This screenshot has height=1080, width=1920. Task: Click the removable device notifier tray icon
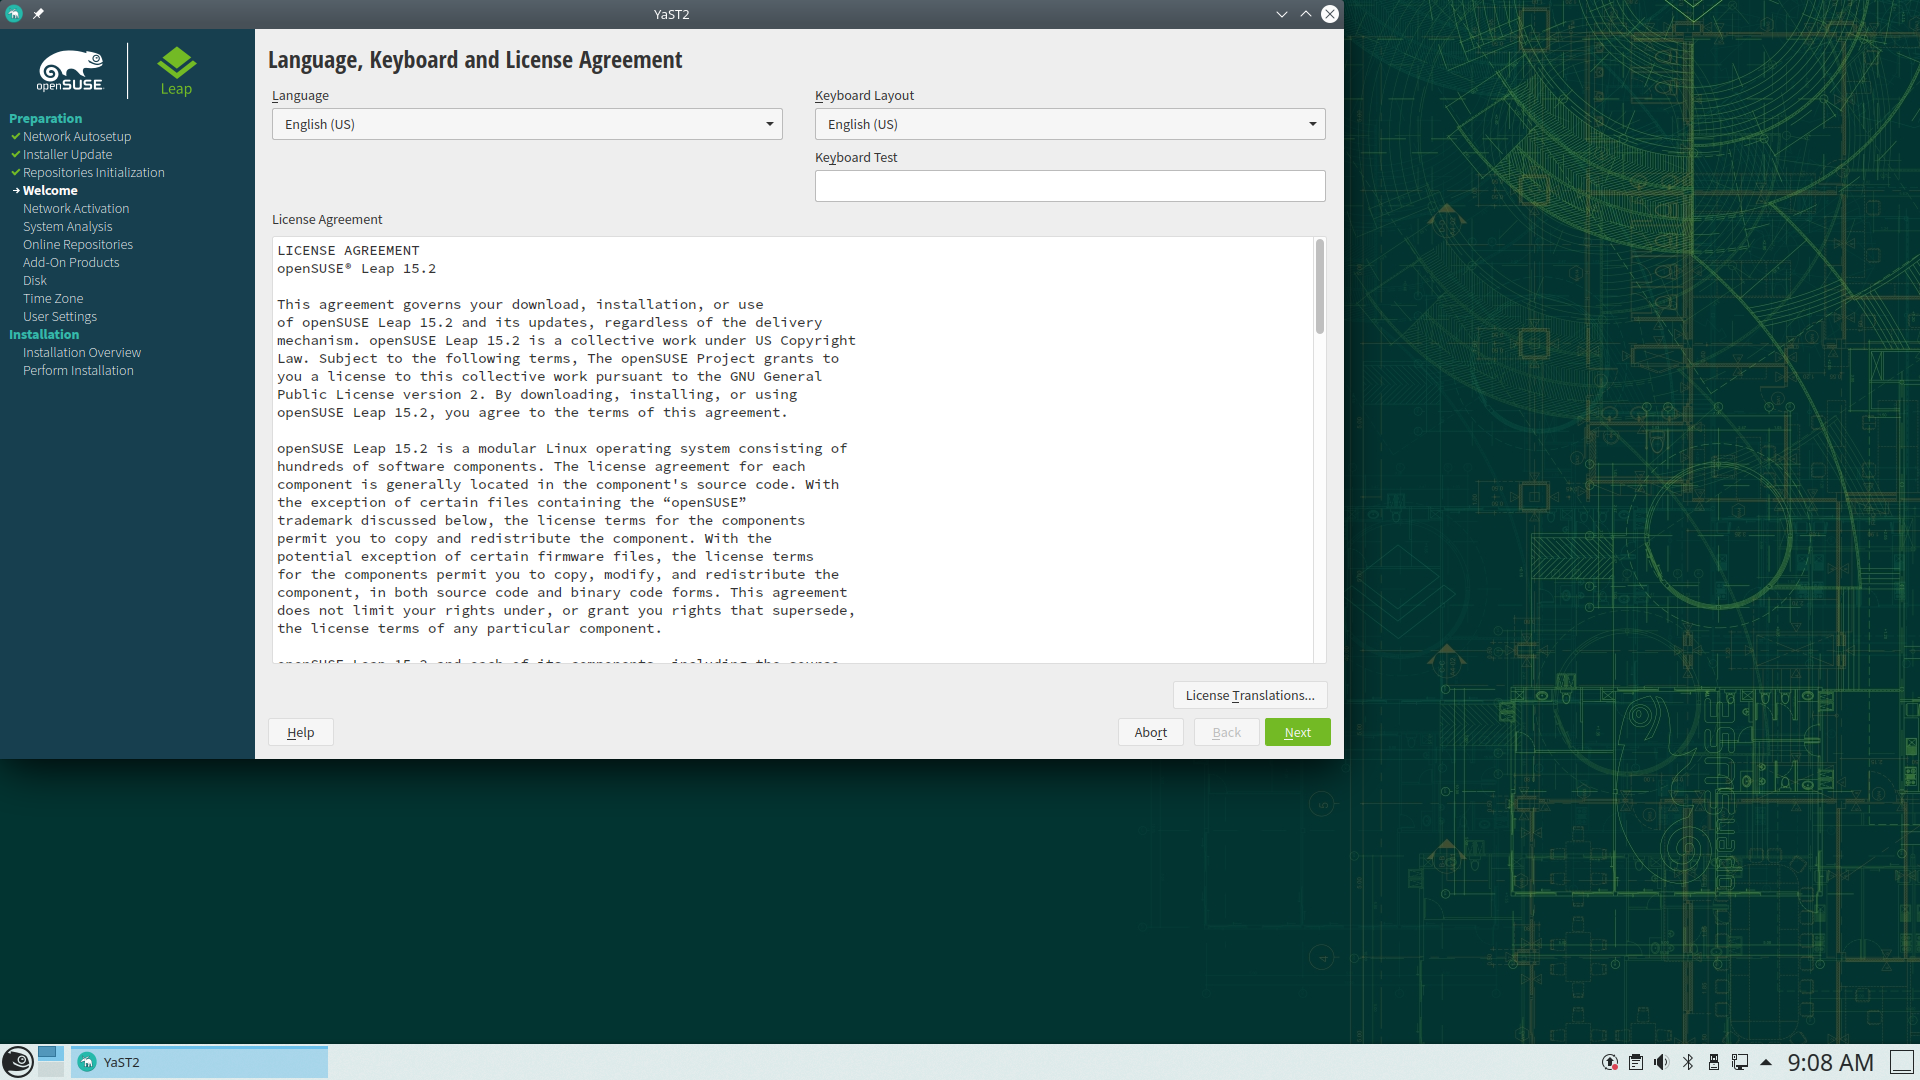[1714, 1062]
